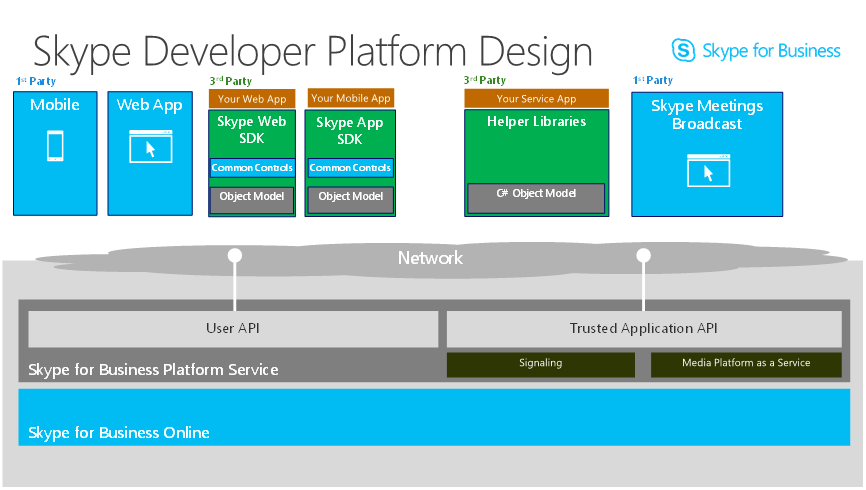Select the Trusted Application API block
Screen dimensions: 866x490
644,329
